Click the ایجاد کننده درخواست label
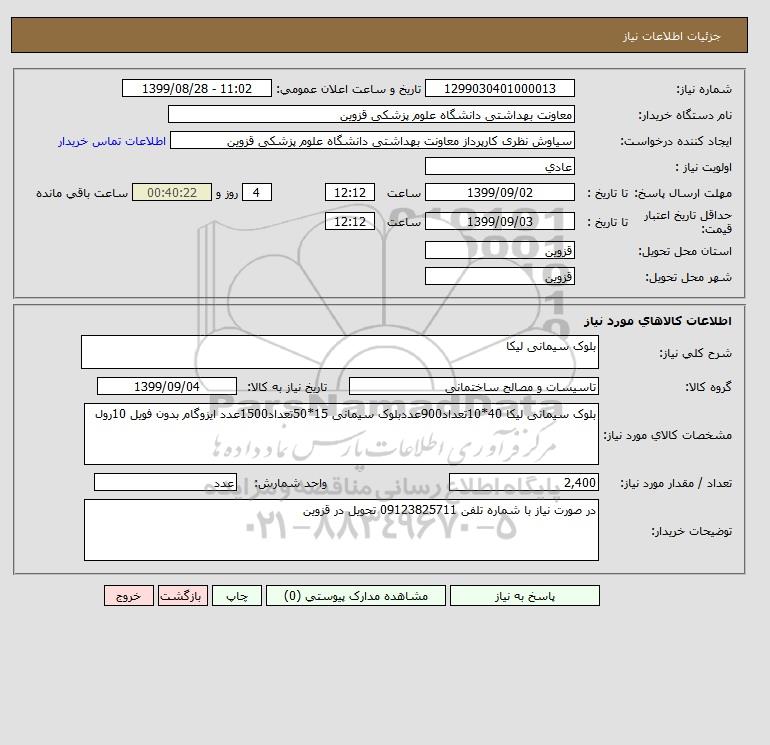The height and width of the screenshot is (745, 770). [676, 141]
